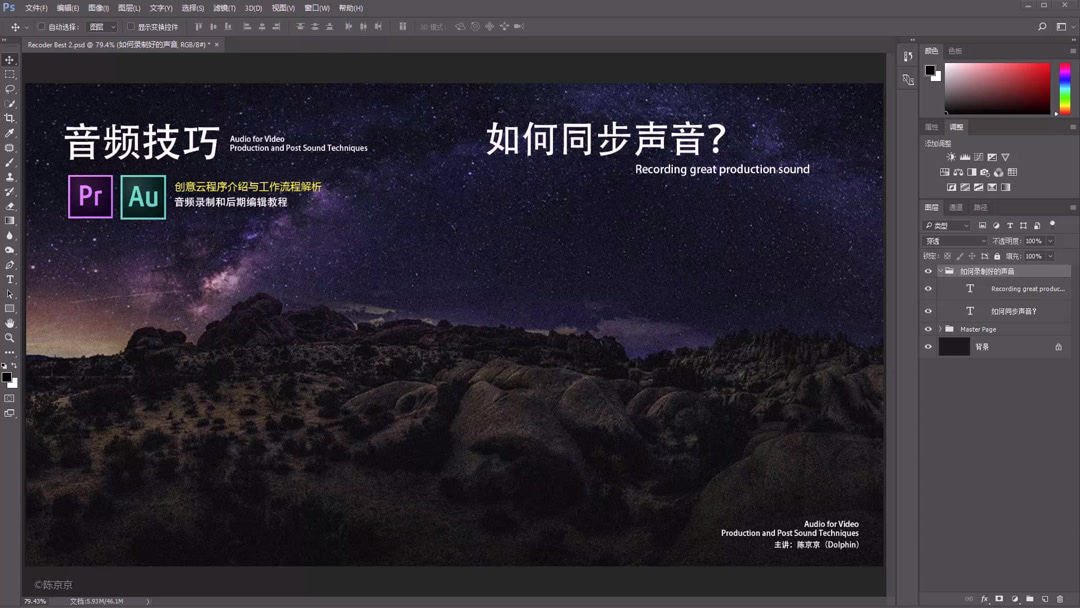
Task: Select the Crop tool
Action: point(11,118)
